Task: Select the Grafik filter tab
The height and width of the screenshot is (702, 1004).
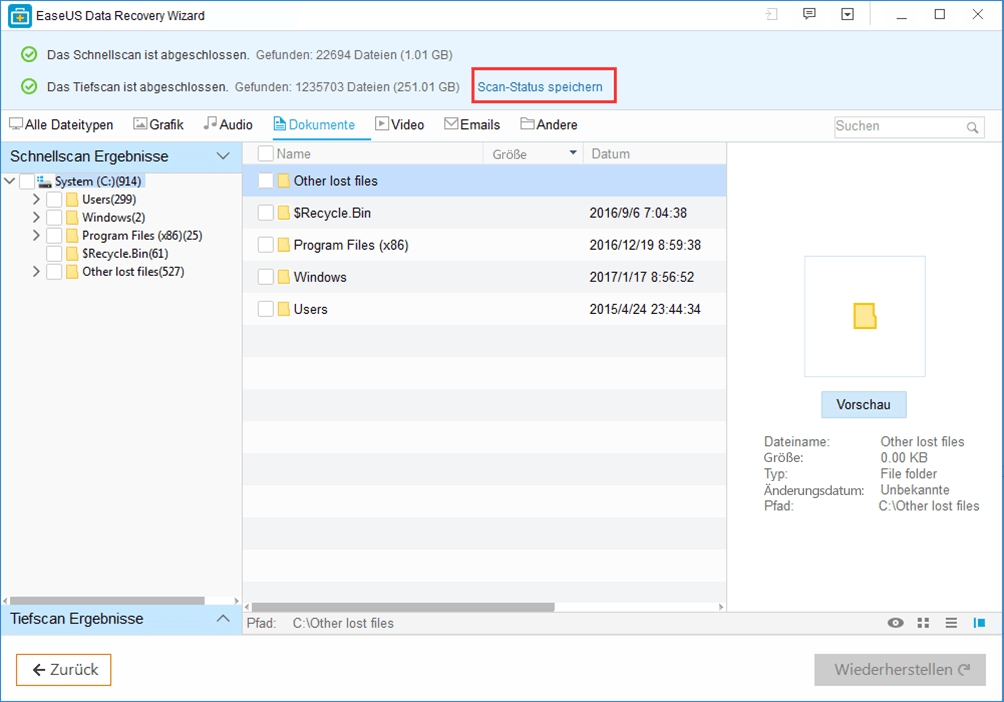Action: [x=158, y=124]
